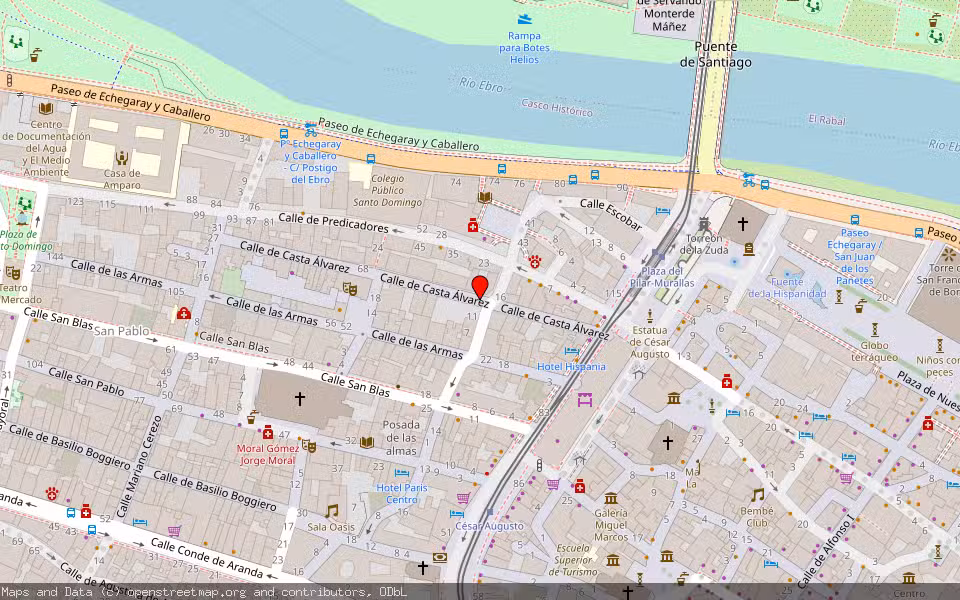The width and height of the screenshot is (960, 600).
Task: Click the Casco Histórico district label
Action: pyautogui.click(x=557, y=107)
